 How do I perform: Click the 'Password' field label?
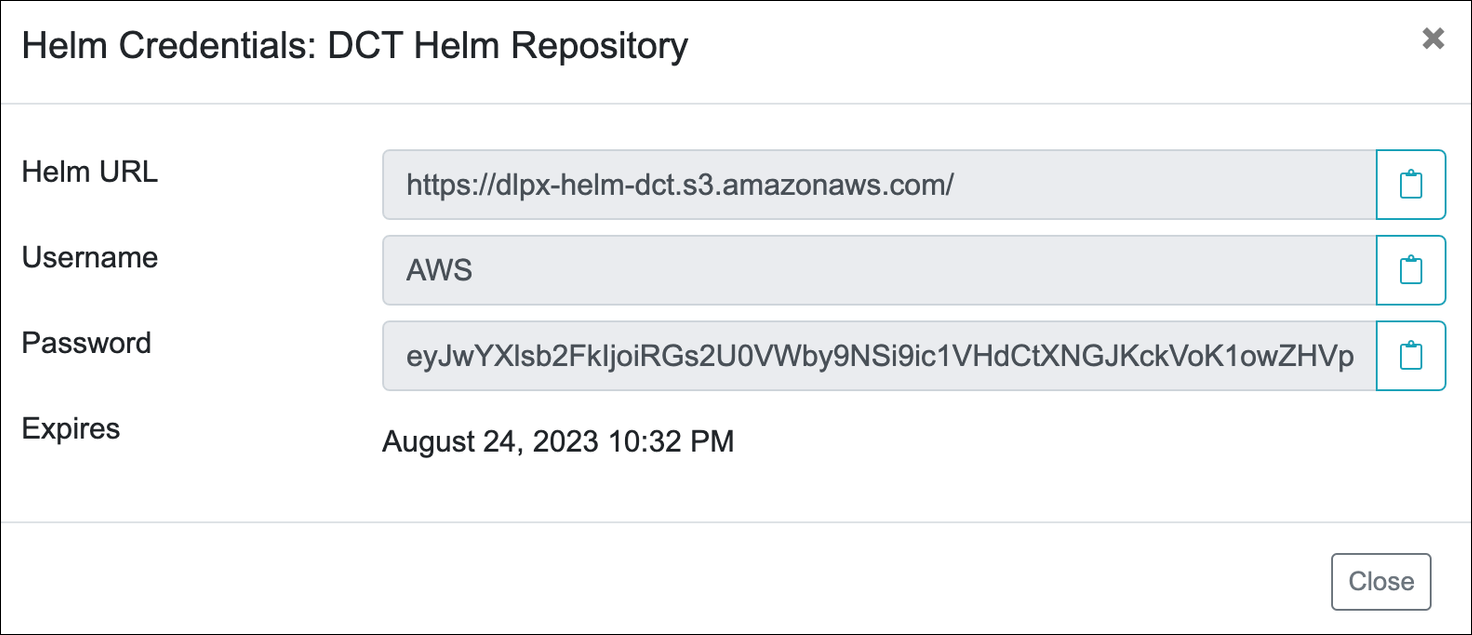(87, 343)
